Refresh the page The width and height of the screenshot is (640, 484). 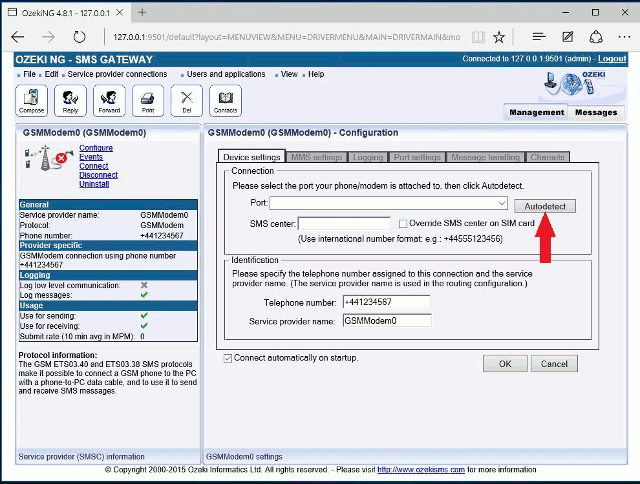coord(79,37)
